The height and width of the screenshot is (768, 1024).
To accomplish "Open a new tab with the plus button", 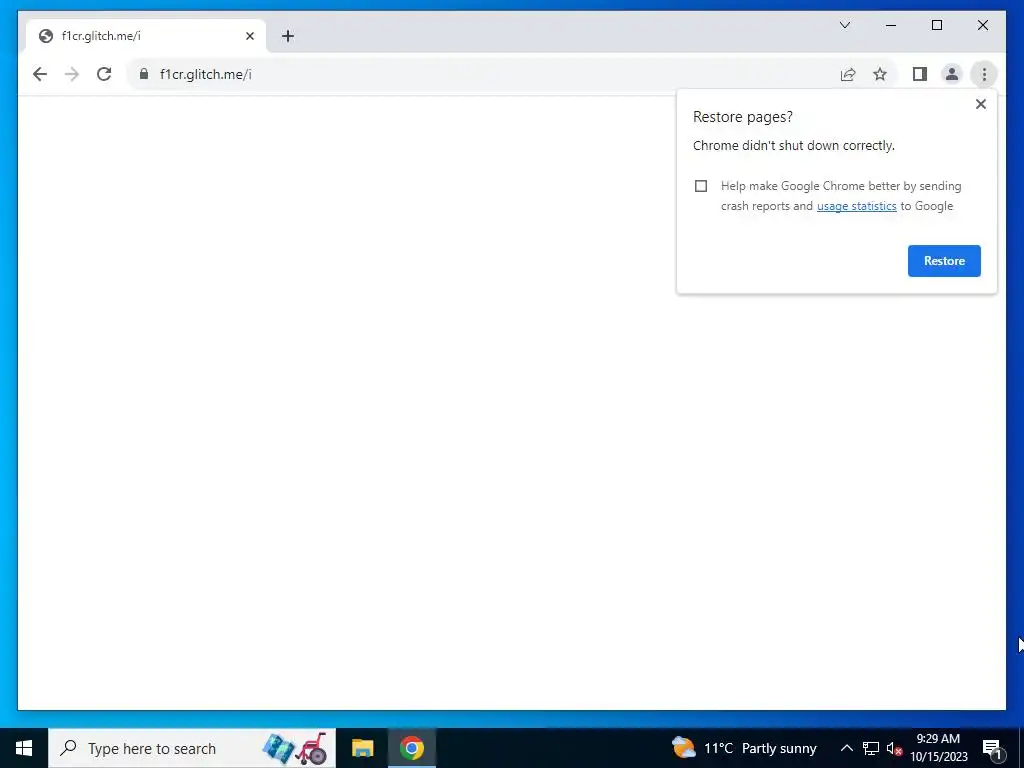I will click(287, 36).
